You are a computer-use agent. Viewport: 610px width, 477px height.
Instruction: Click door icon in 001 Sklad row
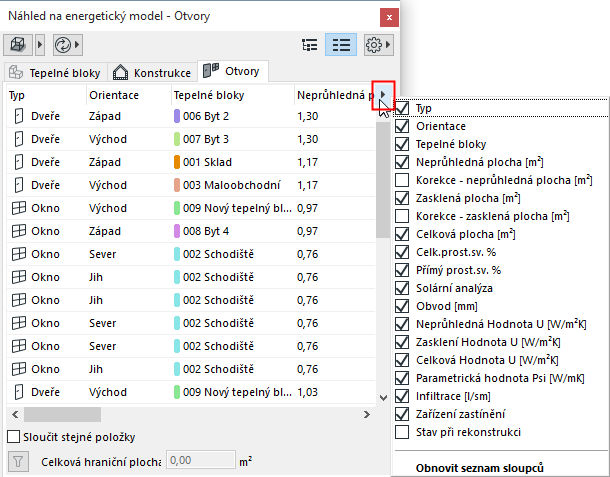pyautogui.click(x=19, y=162)
